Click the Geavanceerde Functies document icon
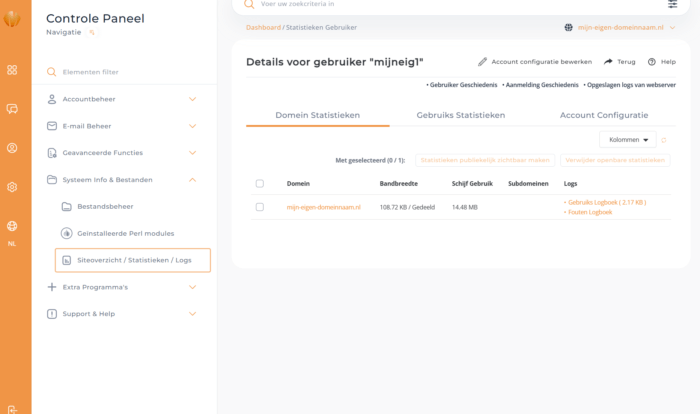Screen dimensions: 700x414 pyautogui.click(x=52, y=153)
